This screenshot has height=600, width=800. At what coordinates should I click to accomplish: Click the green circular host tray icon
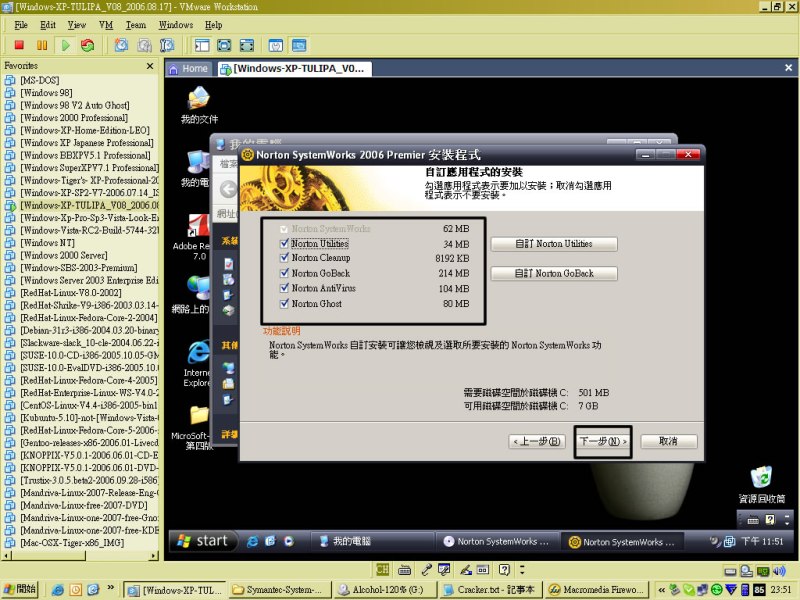click(716, 590)
